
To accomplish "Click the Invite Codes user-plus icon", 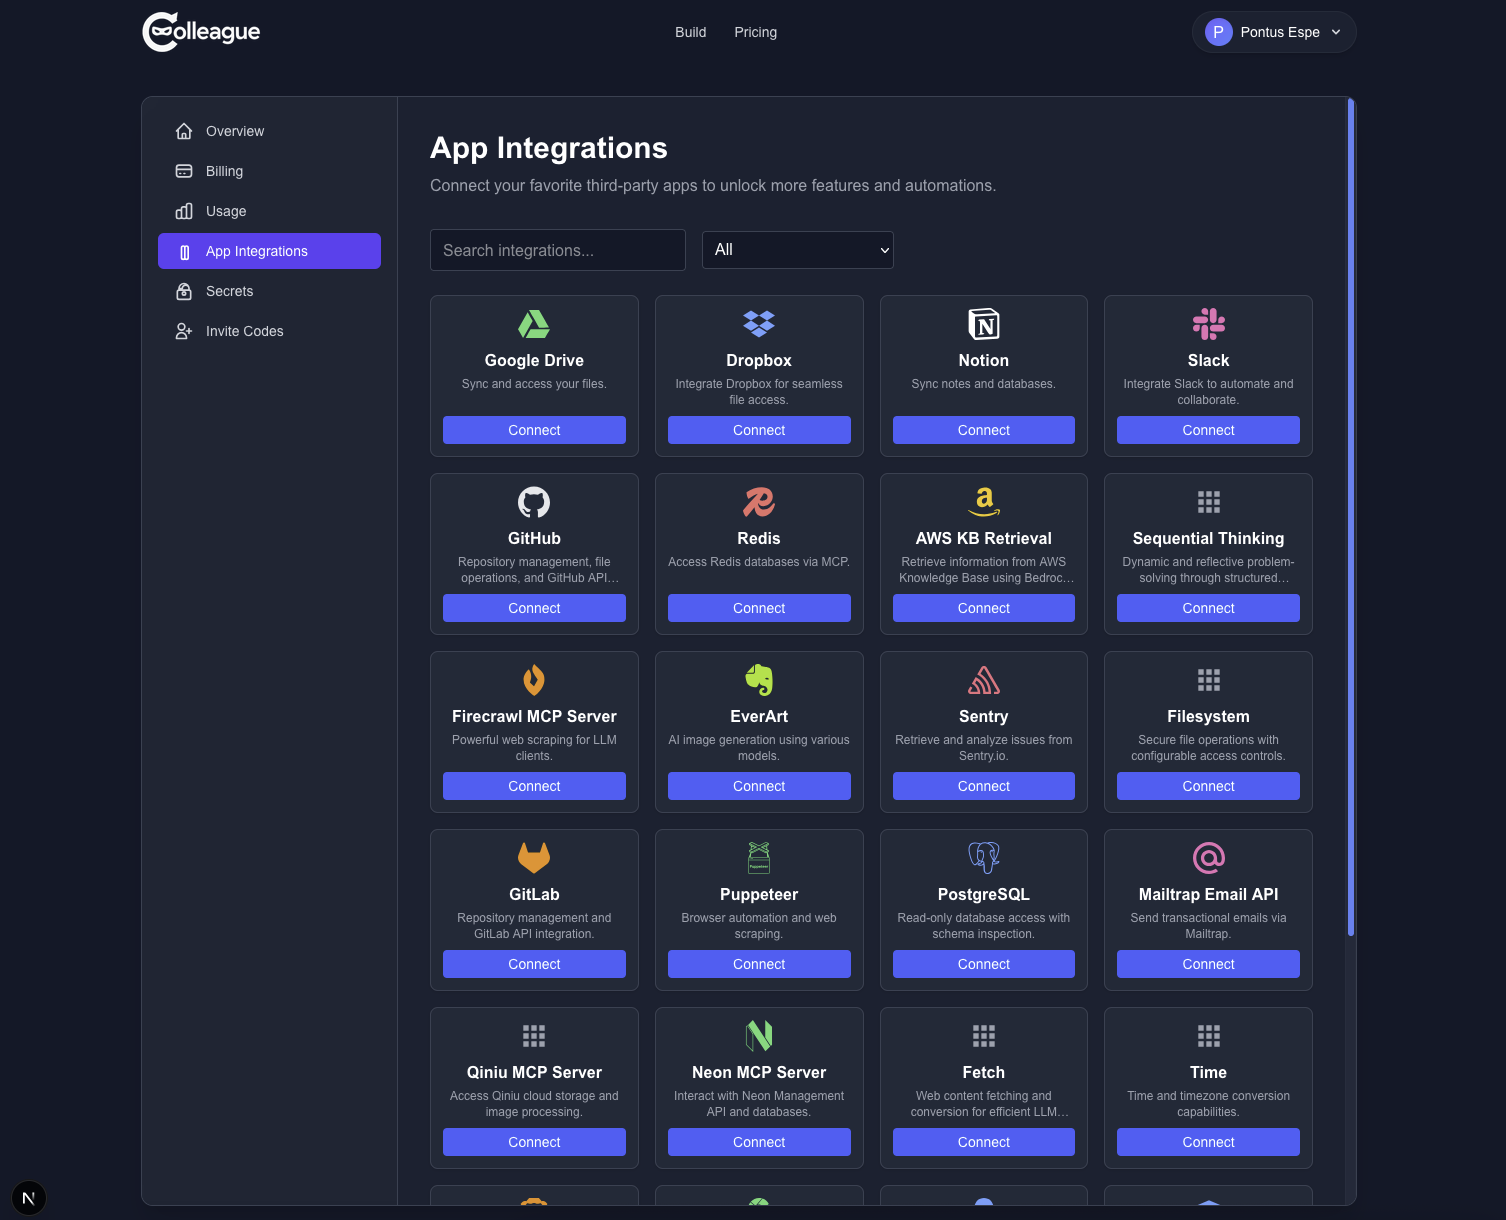I will [x=184, y=331].
